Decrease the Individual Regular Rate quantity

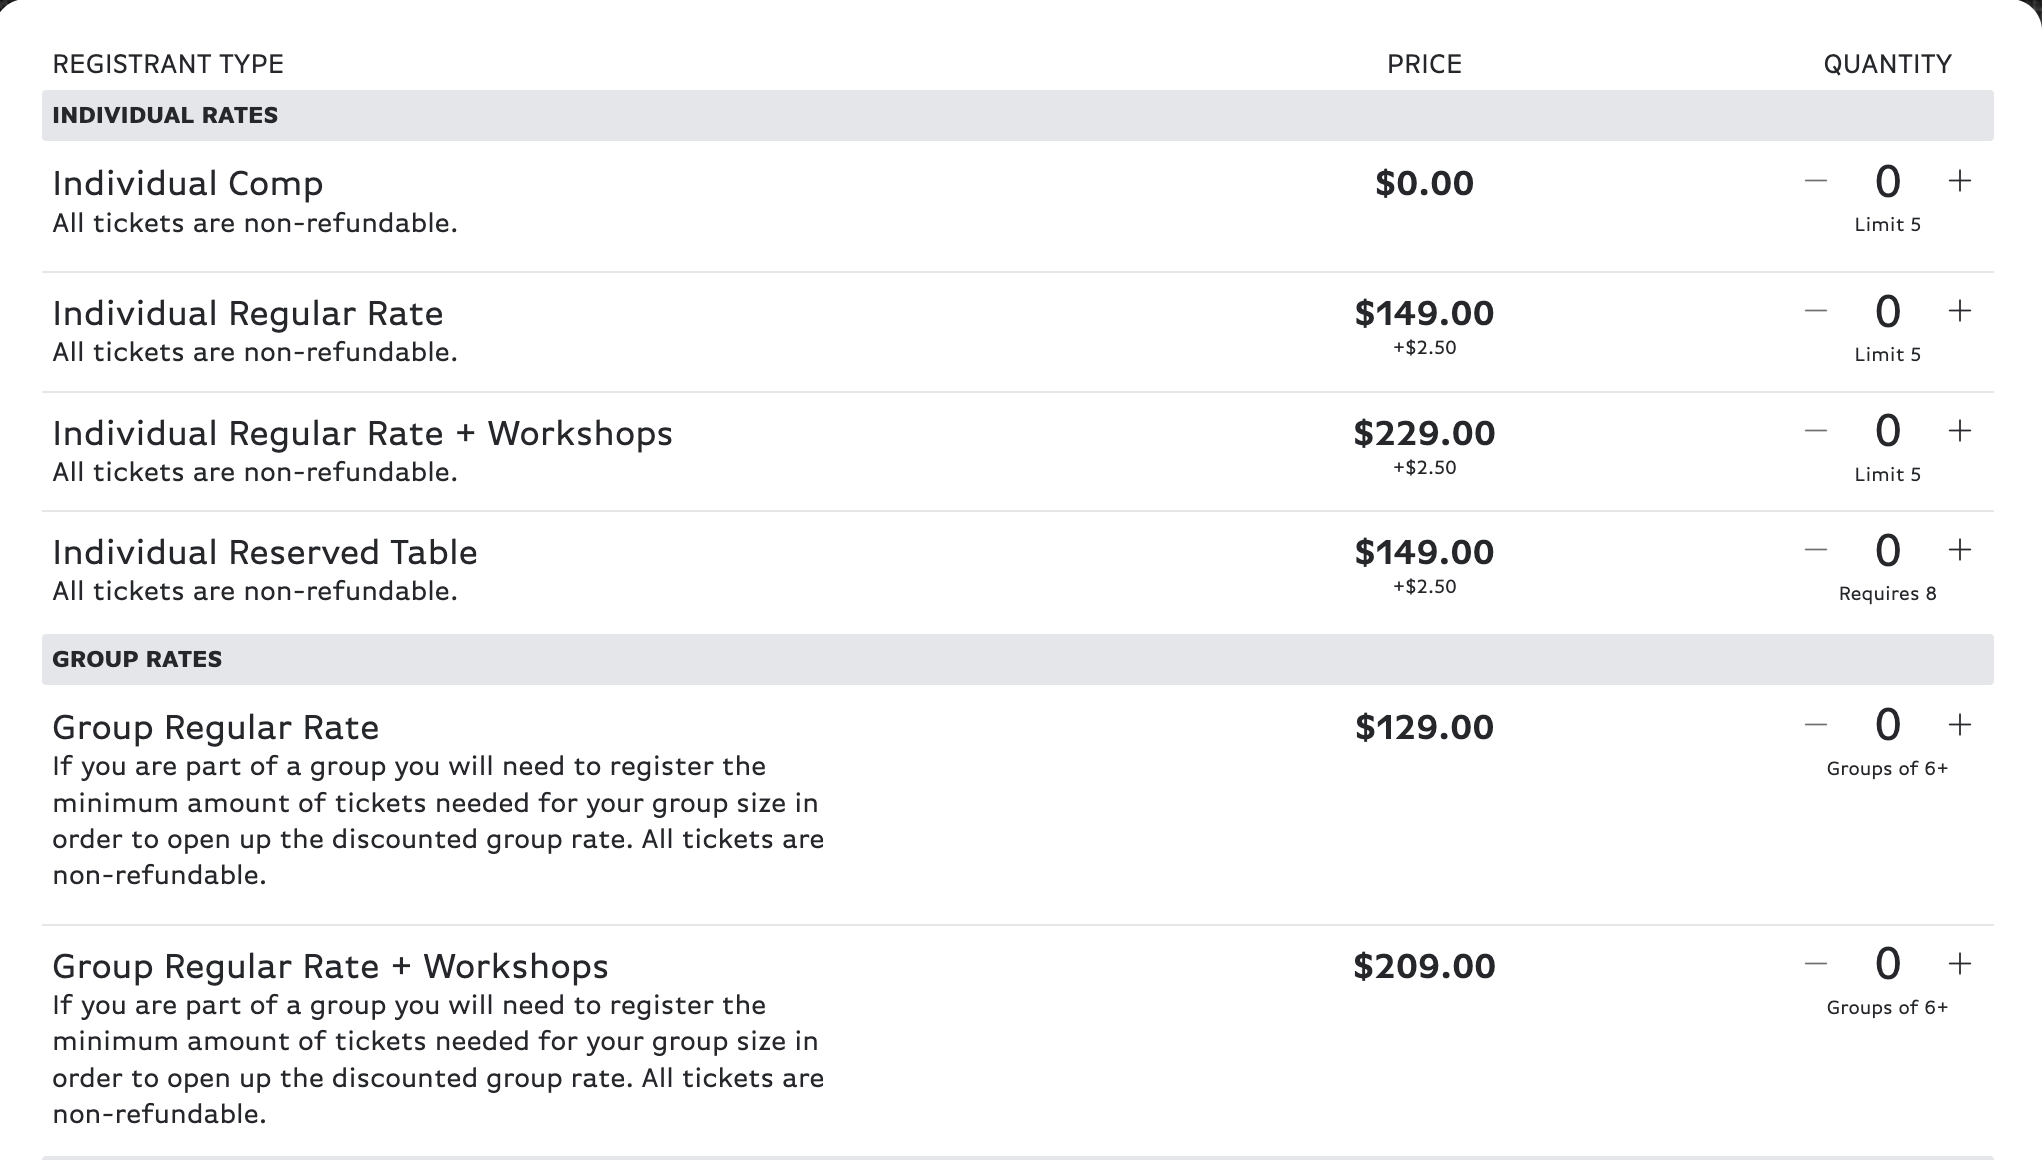[1816, 311]
